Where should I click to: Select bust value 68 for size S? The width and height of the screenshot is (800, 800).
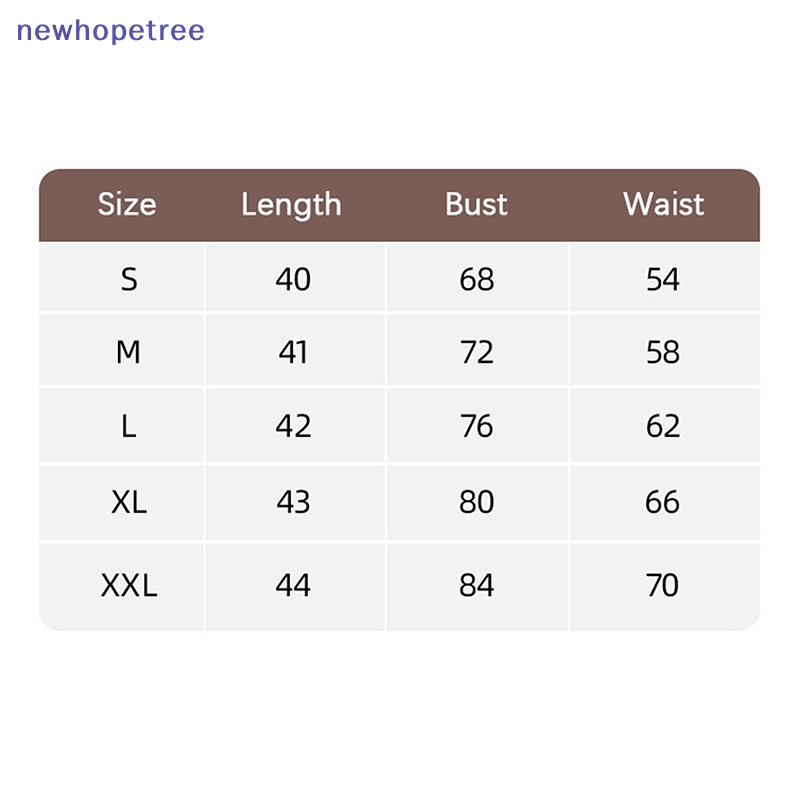click(477, 279)
